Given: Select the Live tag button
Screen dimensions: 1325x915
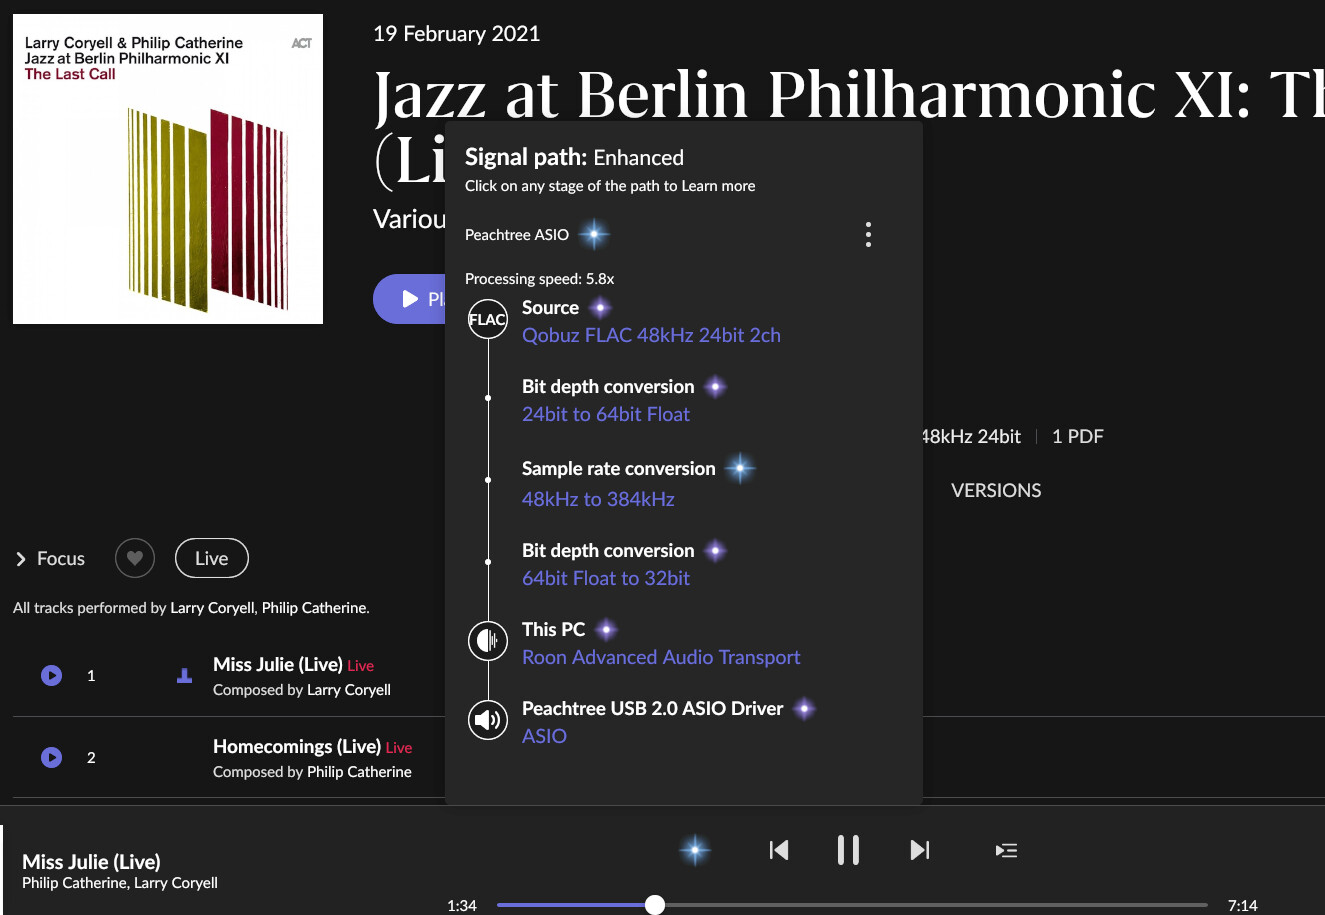Looking at the screenshot, I should point(212,558).
